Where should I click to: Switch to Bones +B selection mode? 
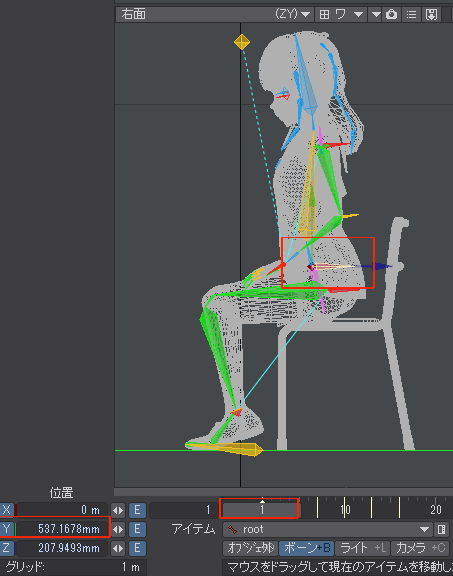tap(307, 548)
